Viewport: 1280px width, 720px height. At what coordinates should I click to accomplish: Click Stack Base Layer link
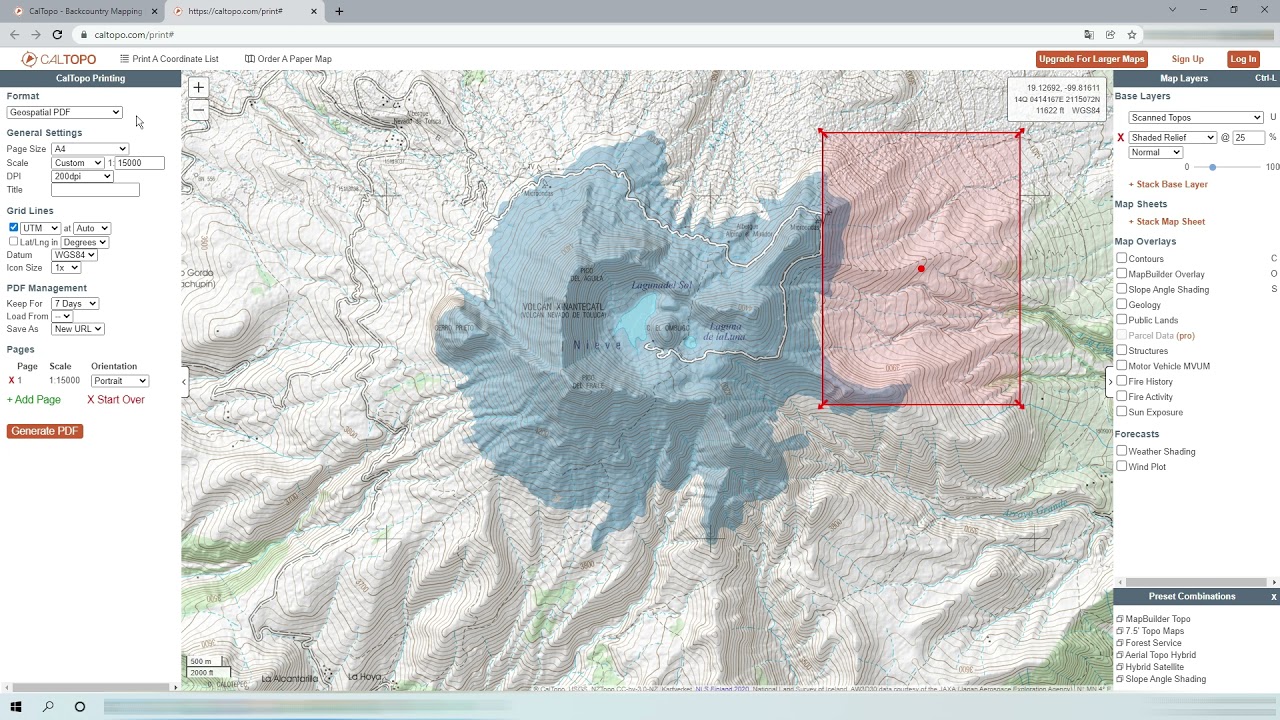pos(1168,185)
